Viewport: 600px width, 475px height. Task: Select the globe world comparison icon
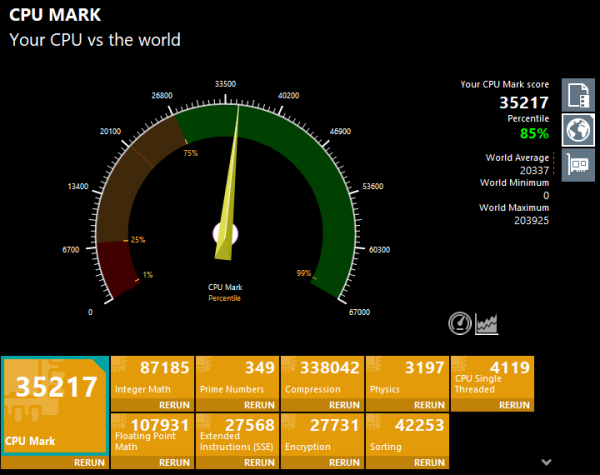point(579,130)
